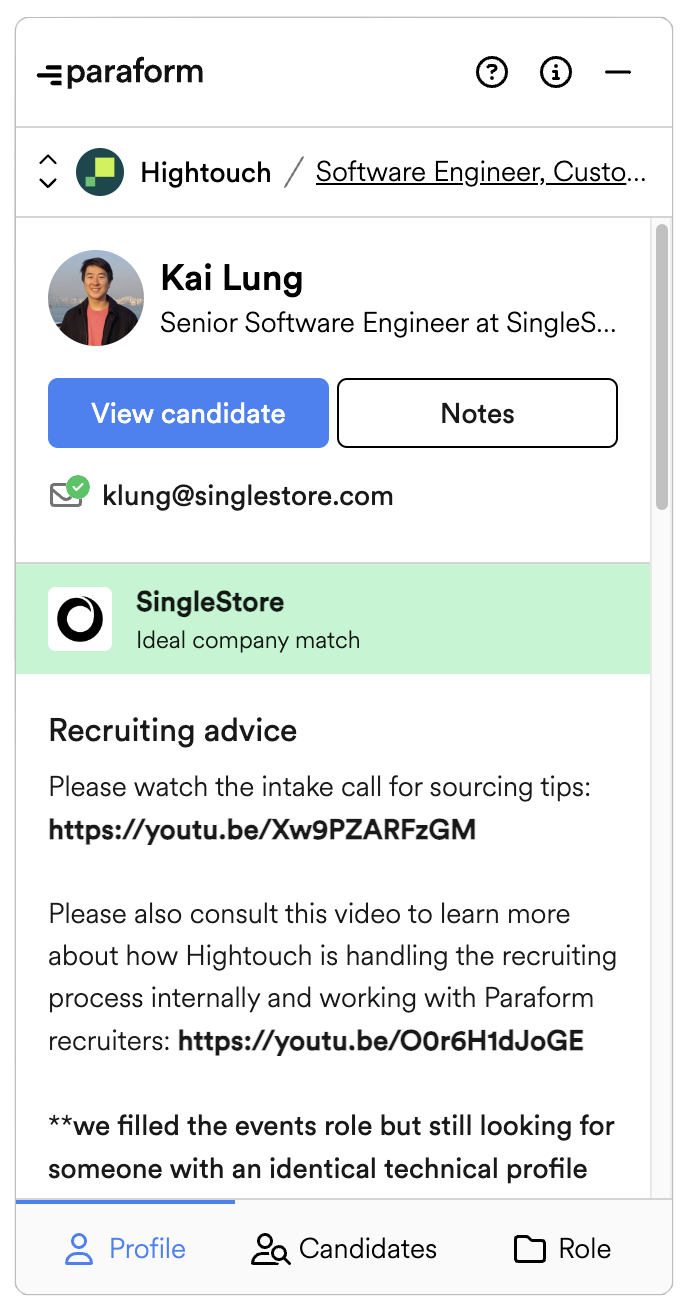Screen dimensions: 686x1308
Task: Switch to the Candidates tab
Action: click(x=344, y=1248)
